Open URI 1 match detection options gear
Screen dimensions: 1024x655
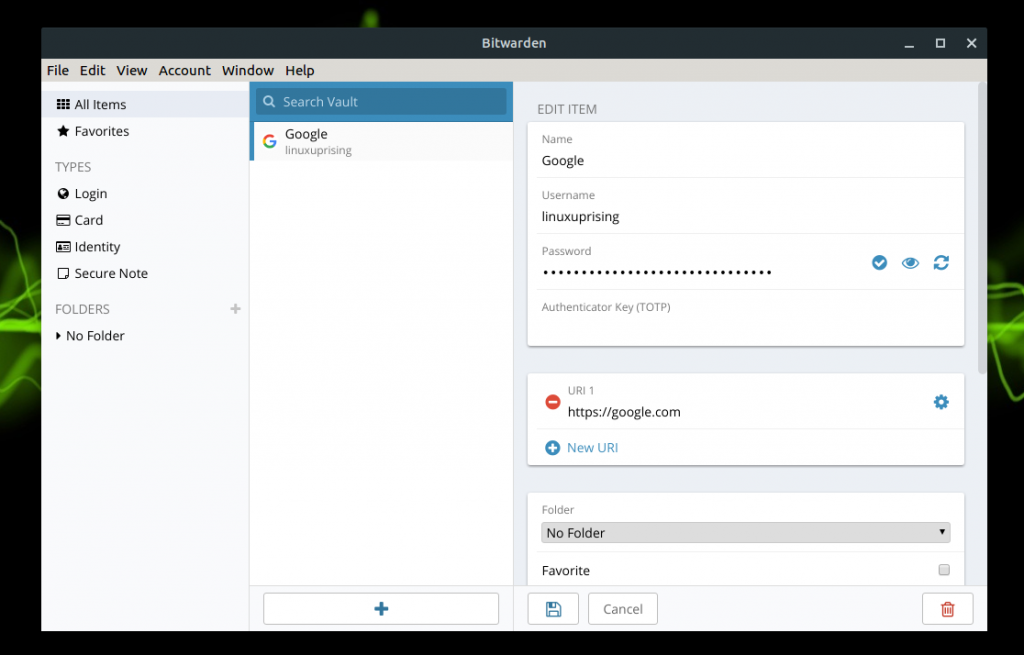[941, 401]
